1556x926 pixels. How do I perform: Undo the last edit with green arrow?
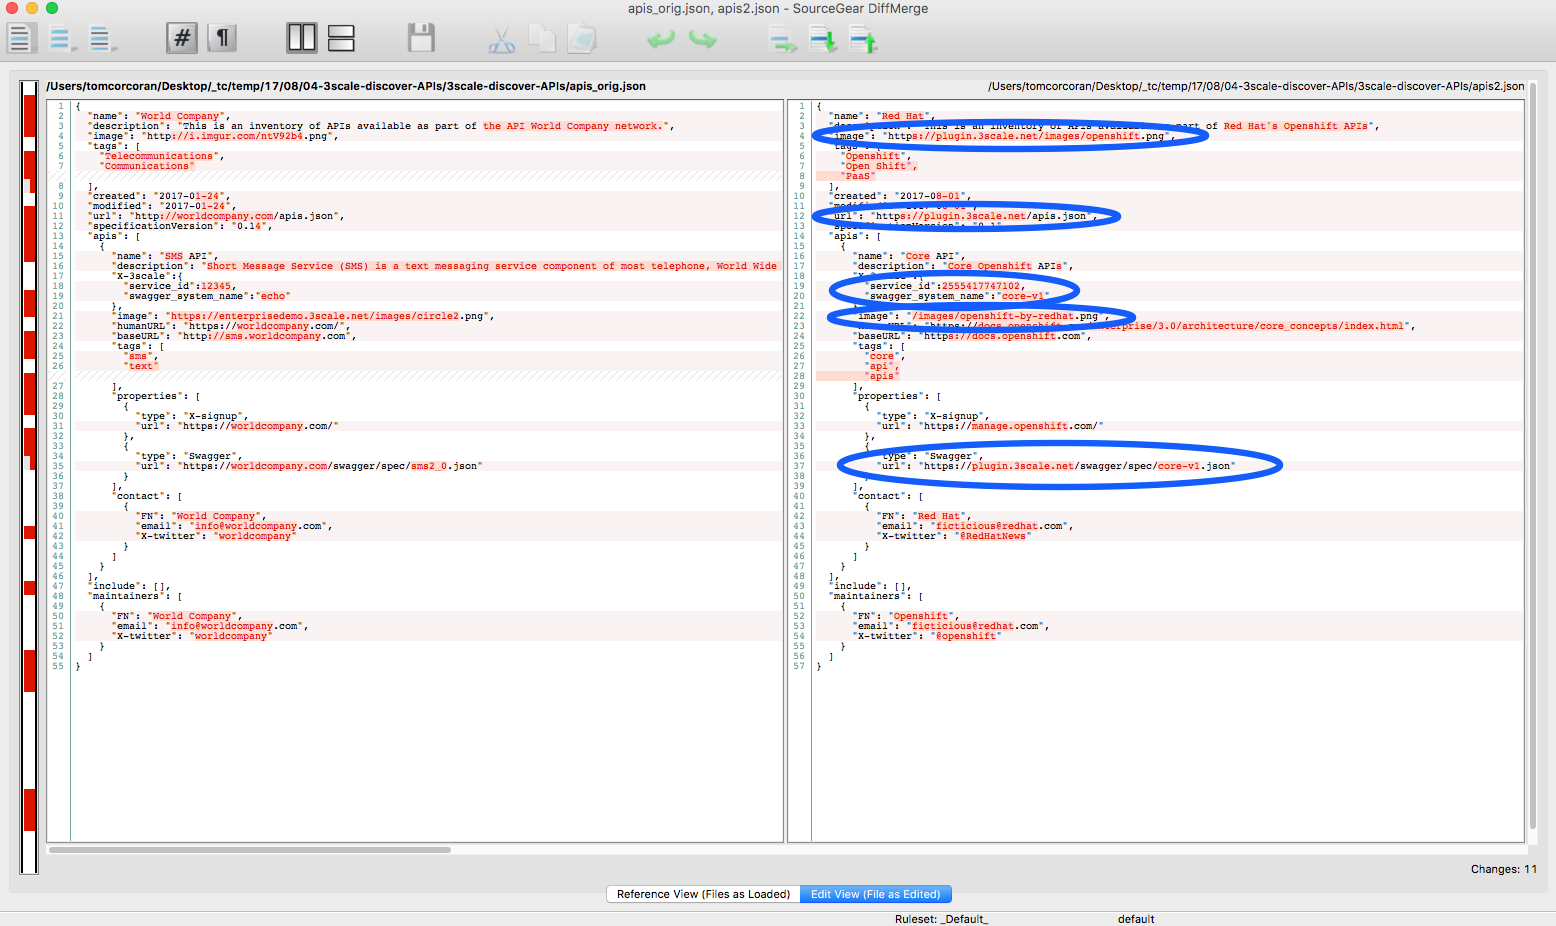[661, 39]
